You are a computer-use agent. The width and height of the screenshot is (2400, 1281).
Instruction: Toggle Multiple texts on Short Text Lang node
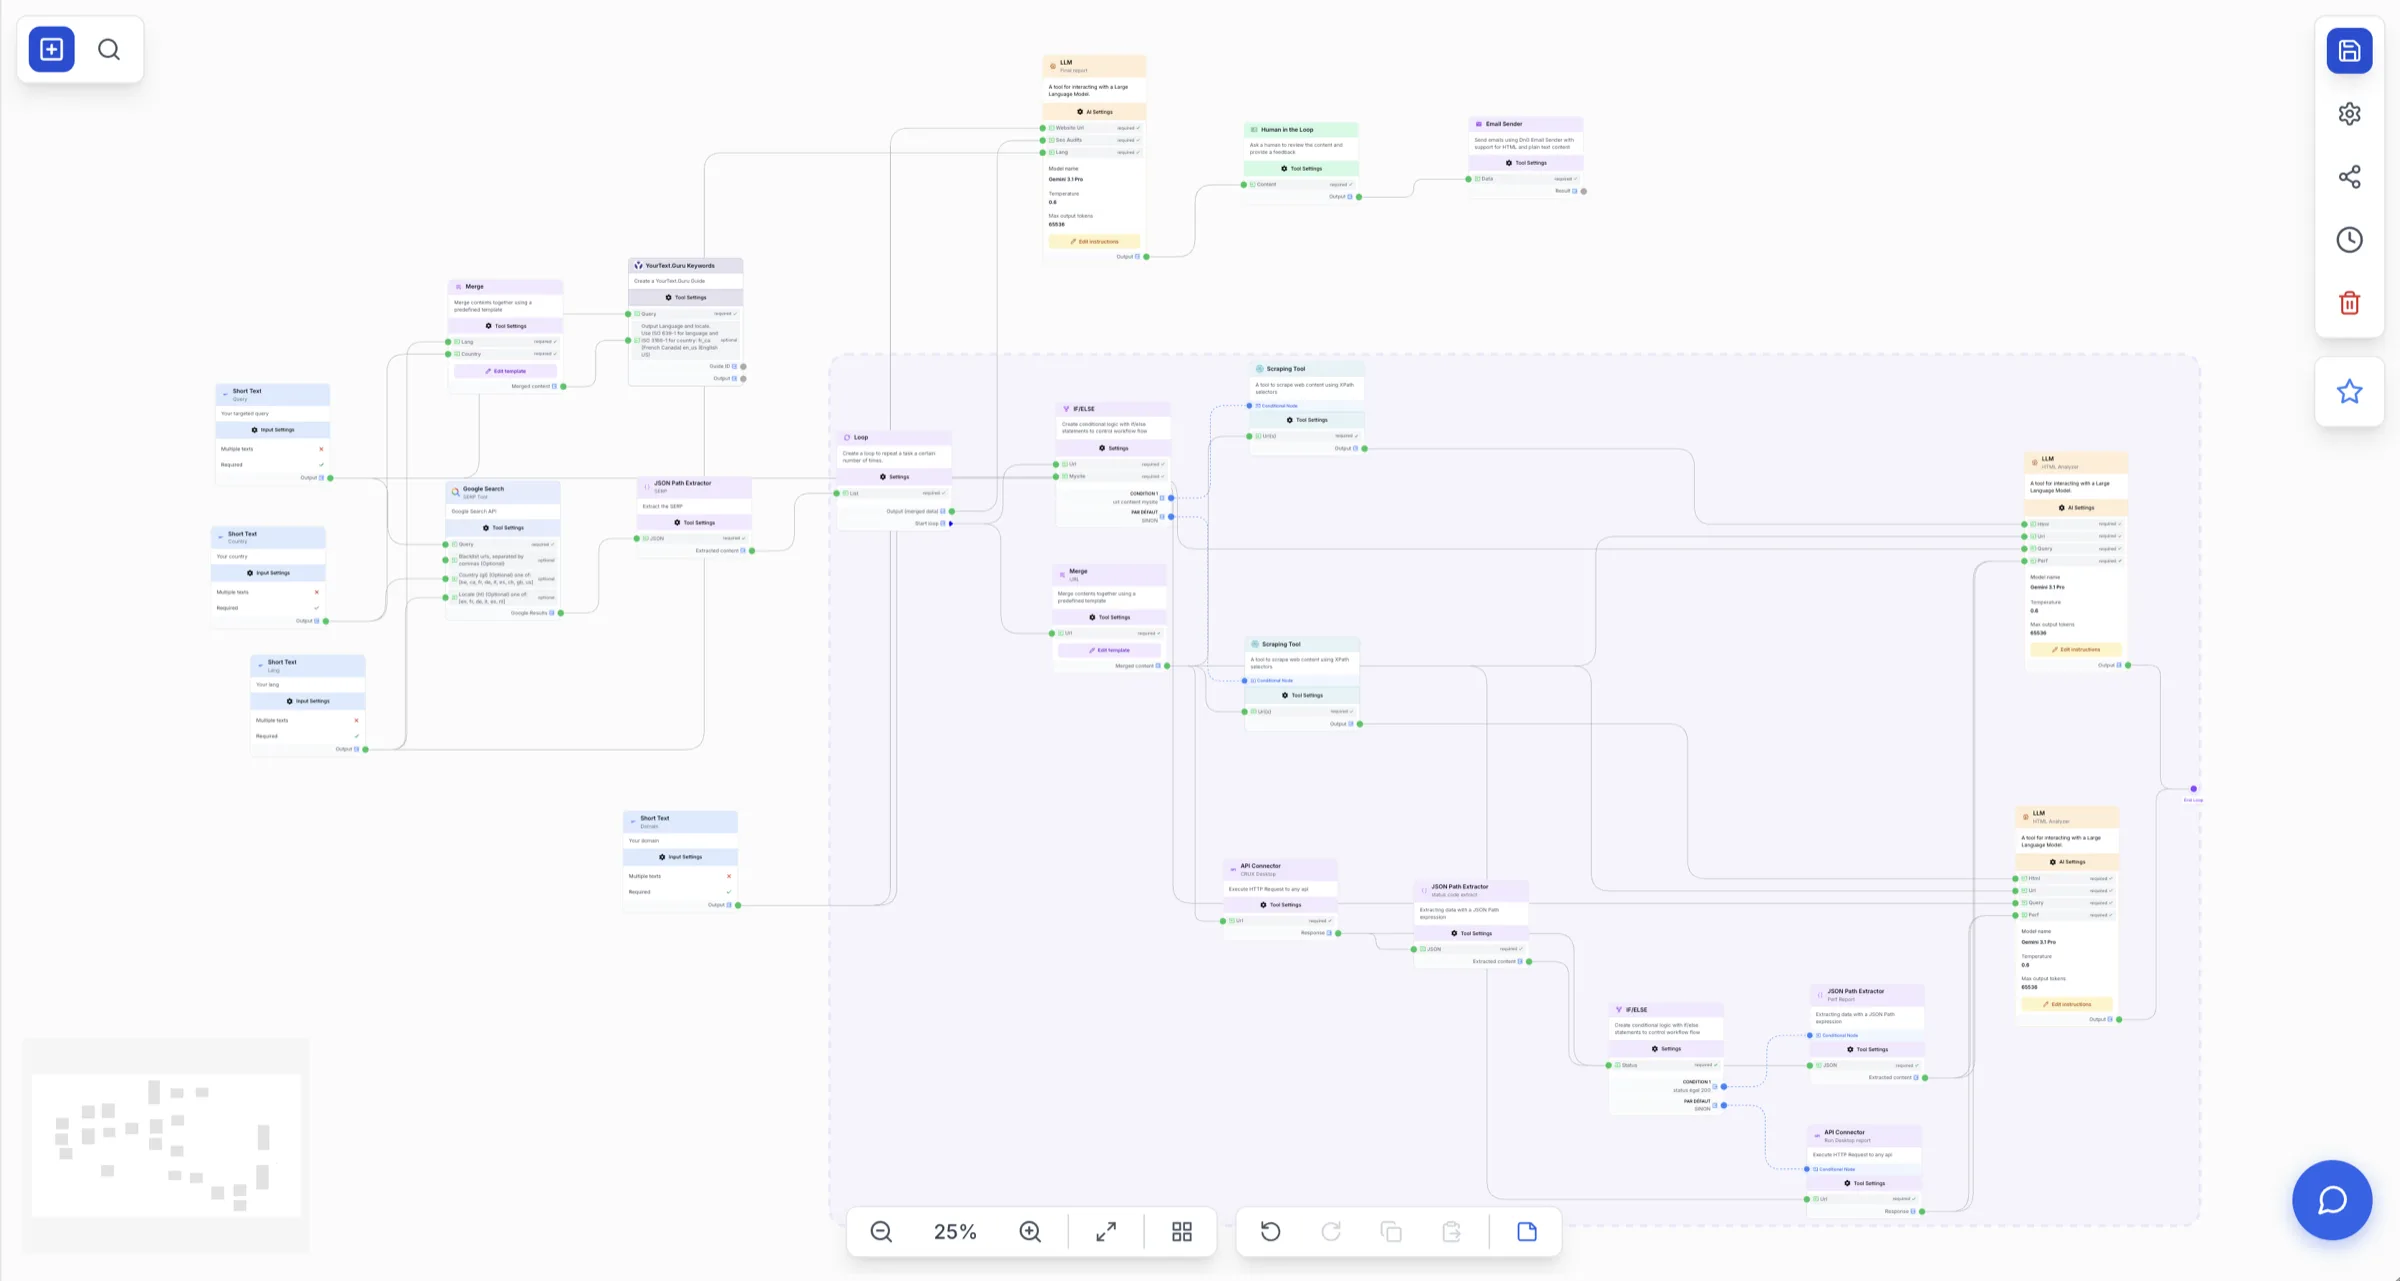click(x=356, y=720)
